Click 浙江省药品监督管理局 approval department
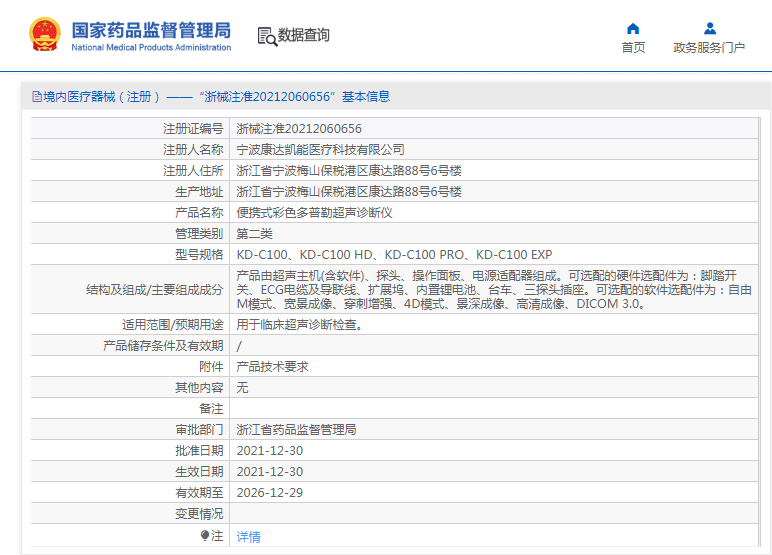Image resolution: width=772 pixels, height=555 pixels. 296,429
